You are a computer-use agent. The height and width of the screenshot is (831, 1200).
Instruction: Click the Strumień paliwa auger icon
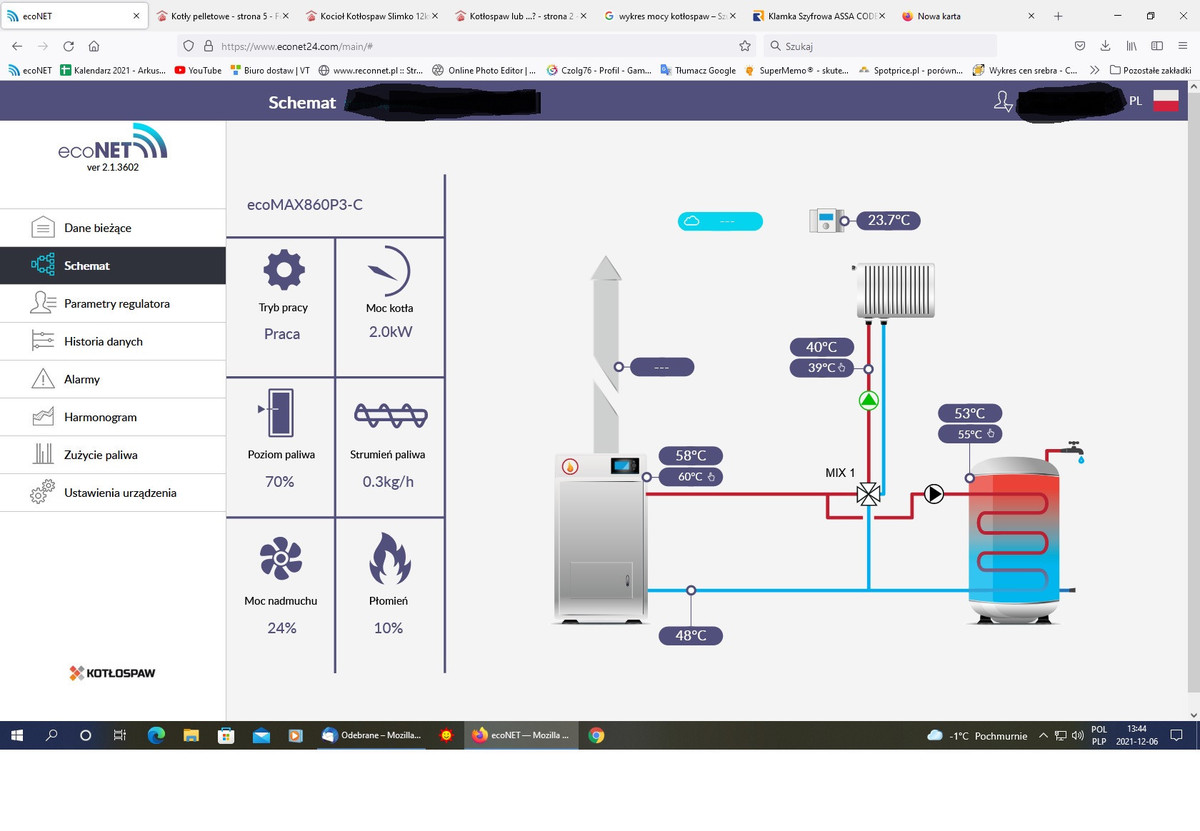pos(389,414)
